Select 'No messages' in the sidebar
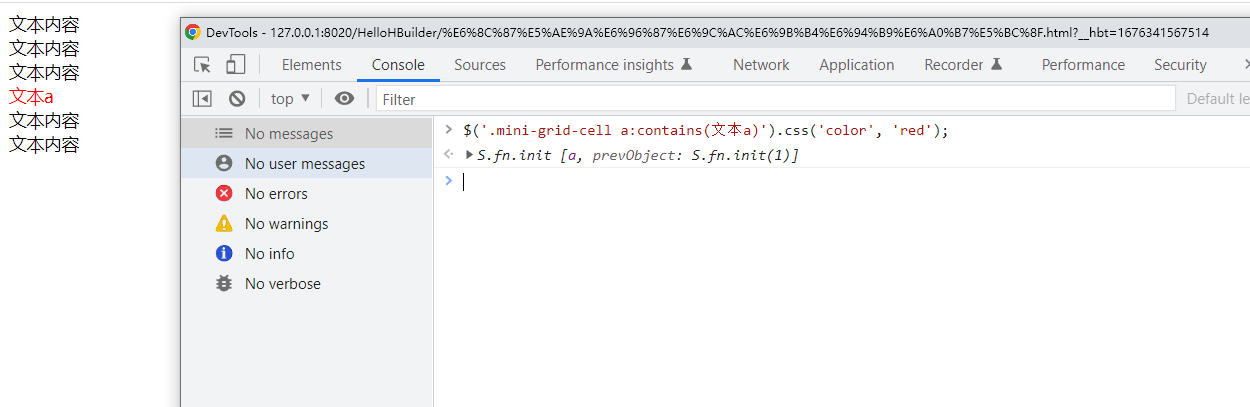Viewport: 1250px width, 407px height. (288, 134)
